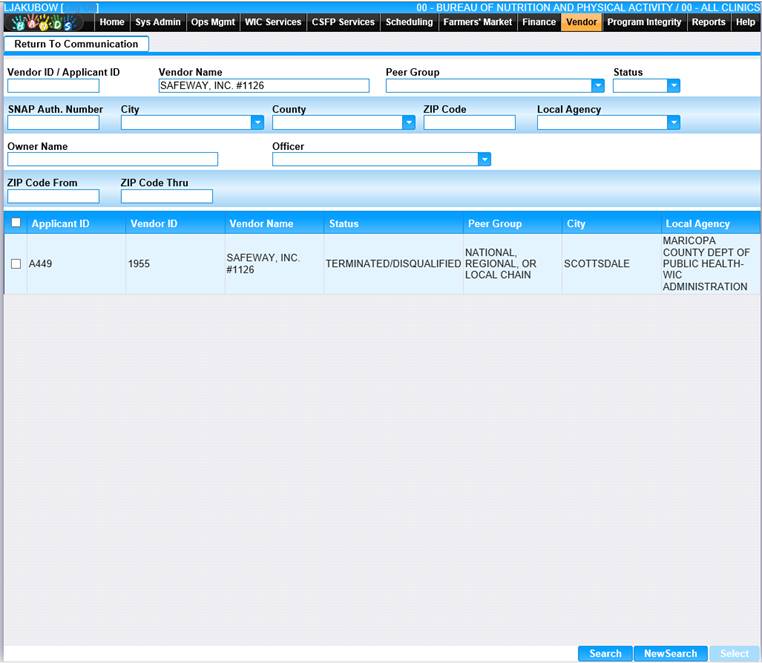Open the Finance menu
This screenshot has height=663, width=762.
[539, 22]
